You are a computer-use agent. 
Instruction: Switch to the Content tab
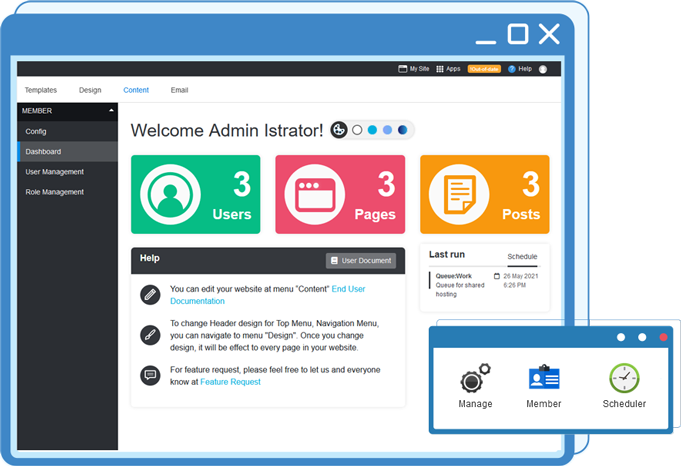(x=136, y=90)
